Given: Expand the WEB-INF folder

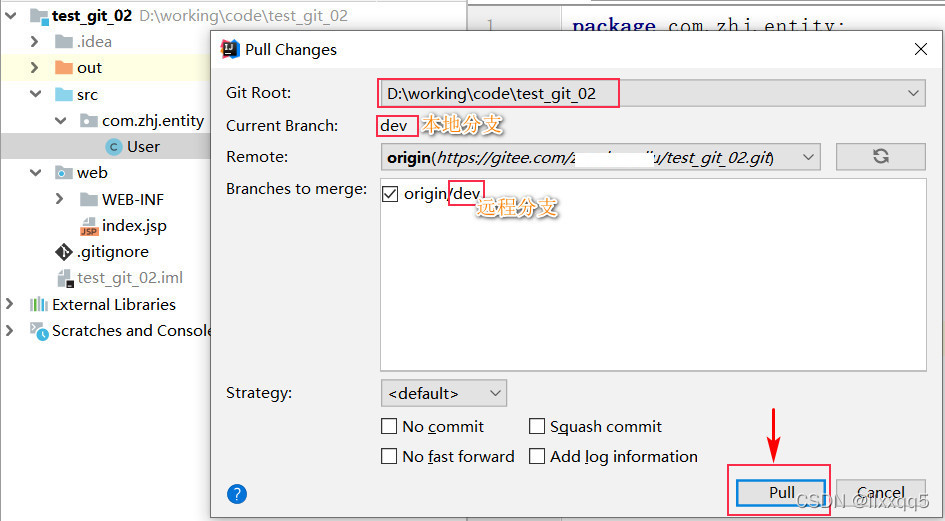Looking at the screenshot, I should [x=59, y=198].
